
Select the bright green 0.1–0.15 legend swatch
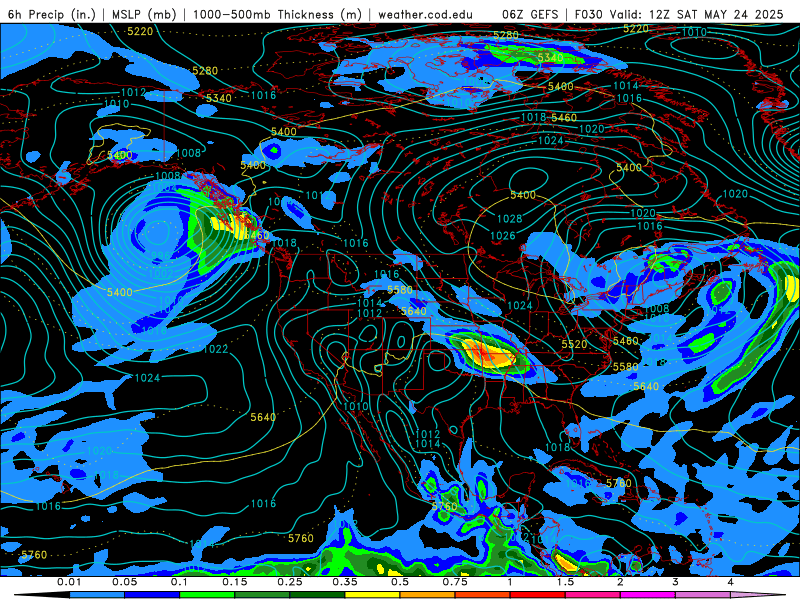(207, 595)
